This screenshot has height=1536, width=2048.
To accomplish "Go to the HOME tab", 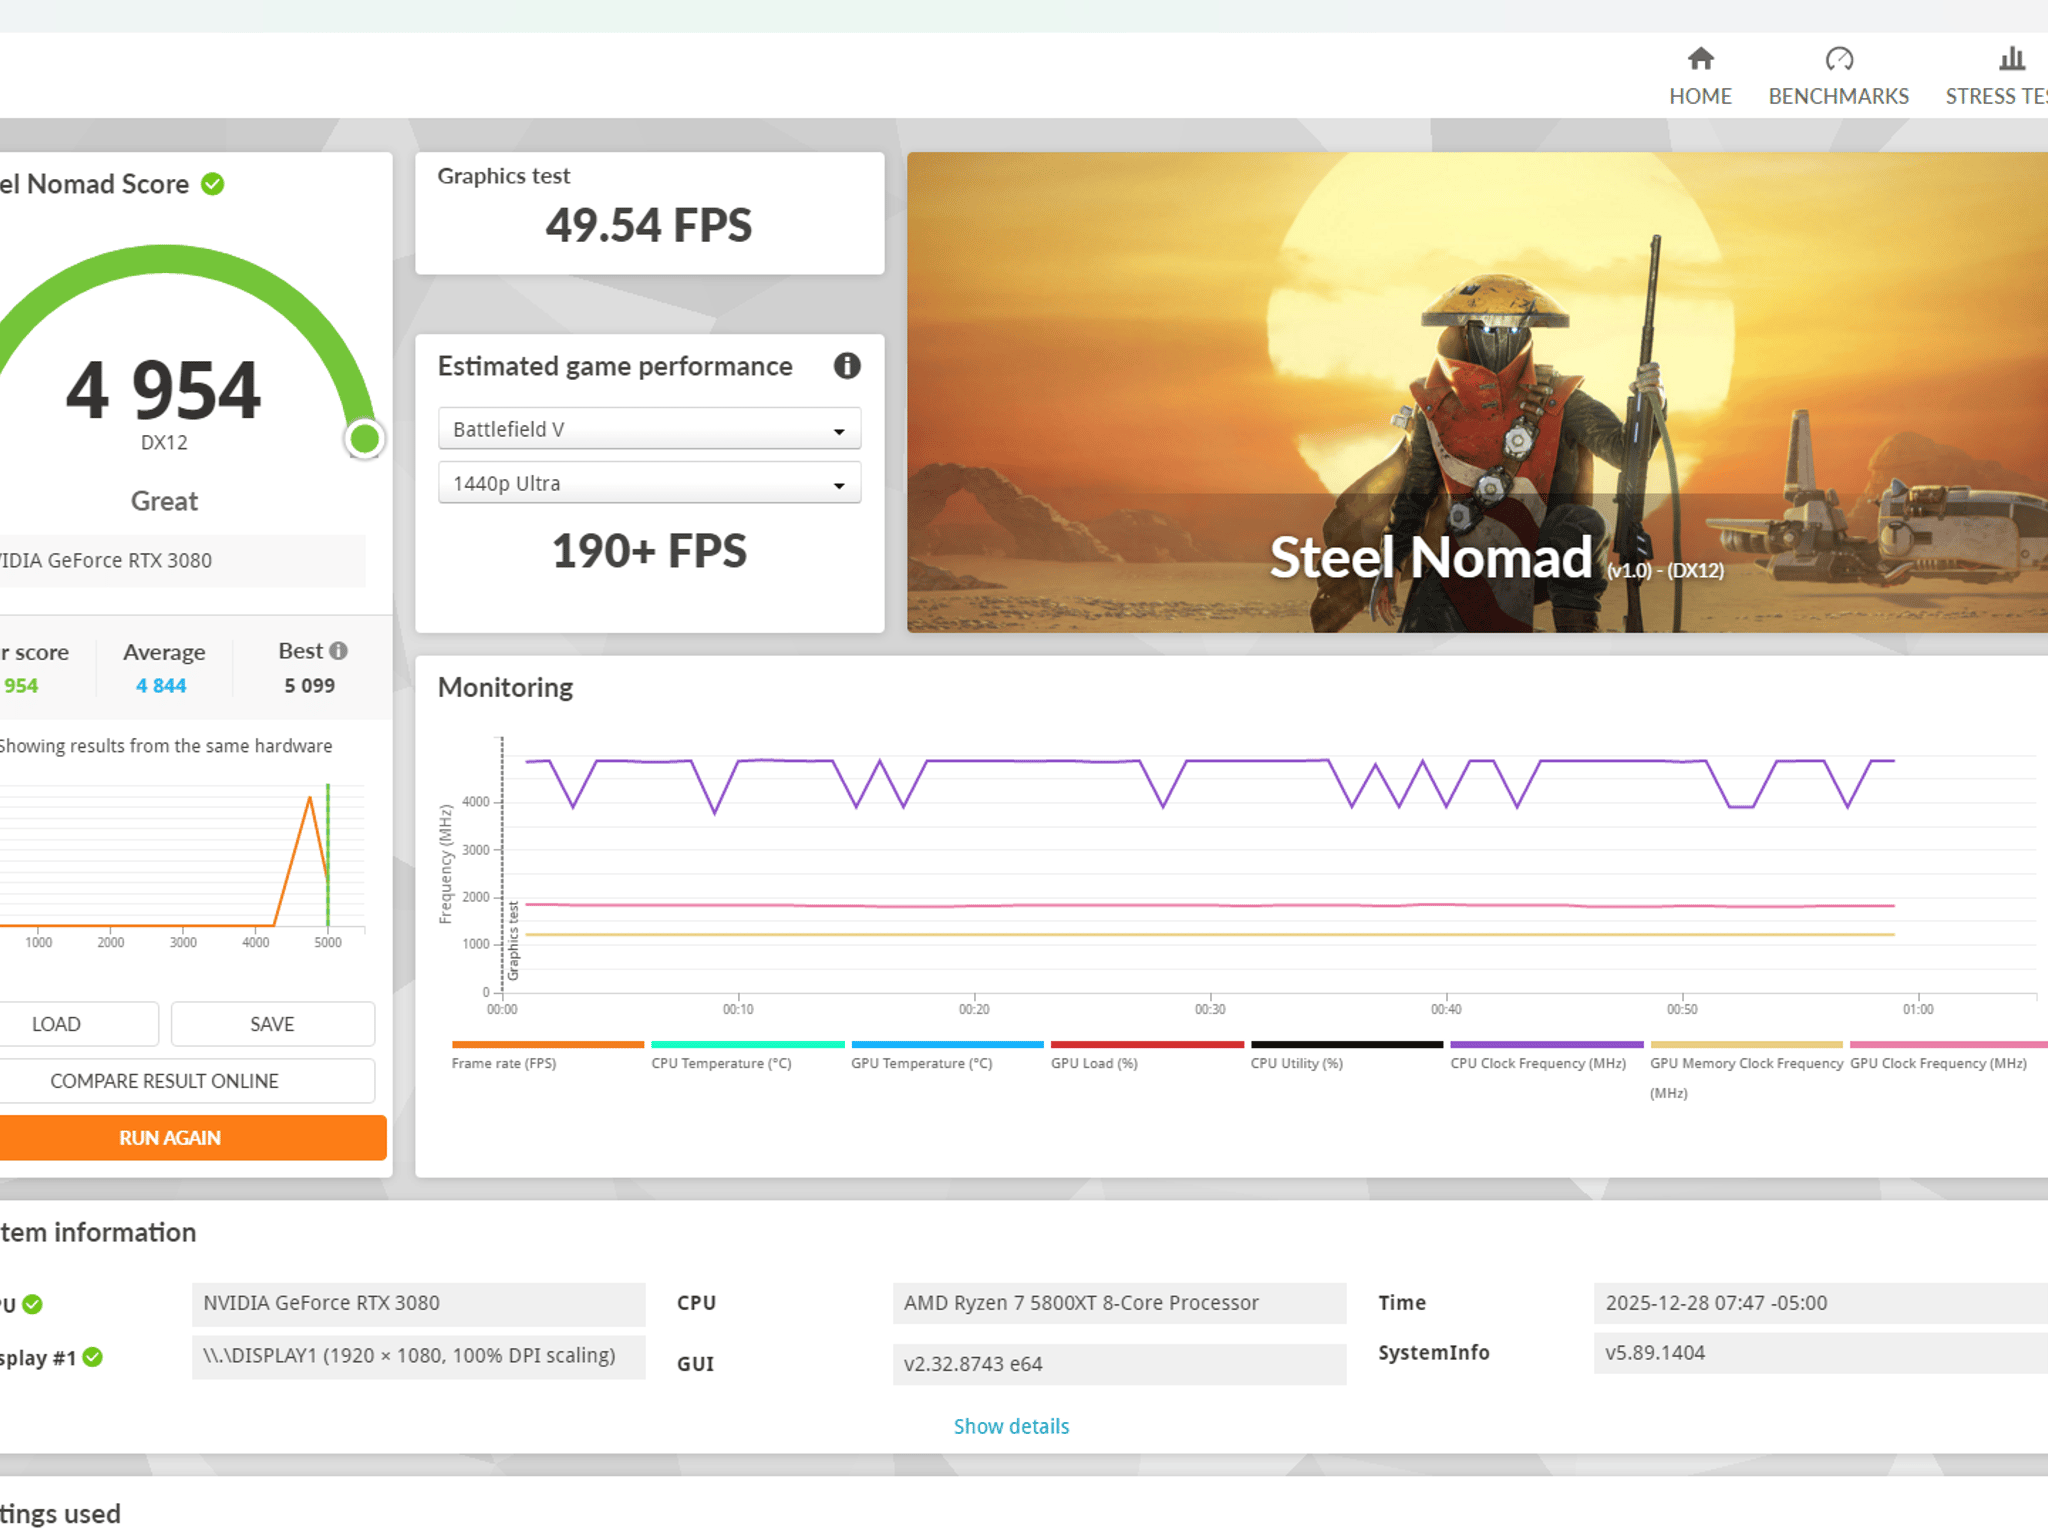I will [x=1700, y=96].
